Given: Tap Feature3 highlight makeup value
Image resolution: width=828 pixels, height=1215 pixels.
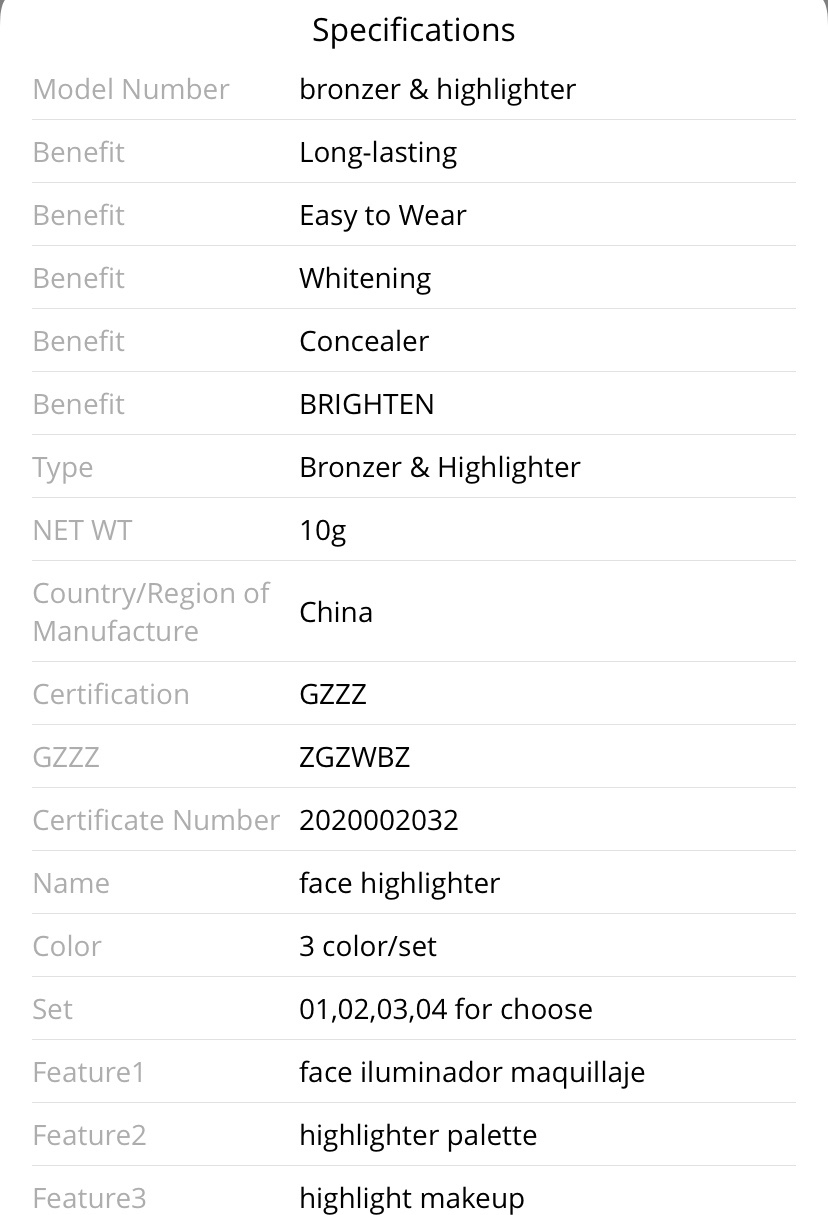Looking at the screenshot, I should 412,1198.
